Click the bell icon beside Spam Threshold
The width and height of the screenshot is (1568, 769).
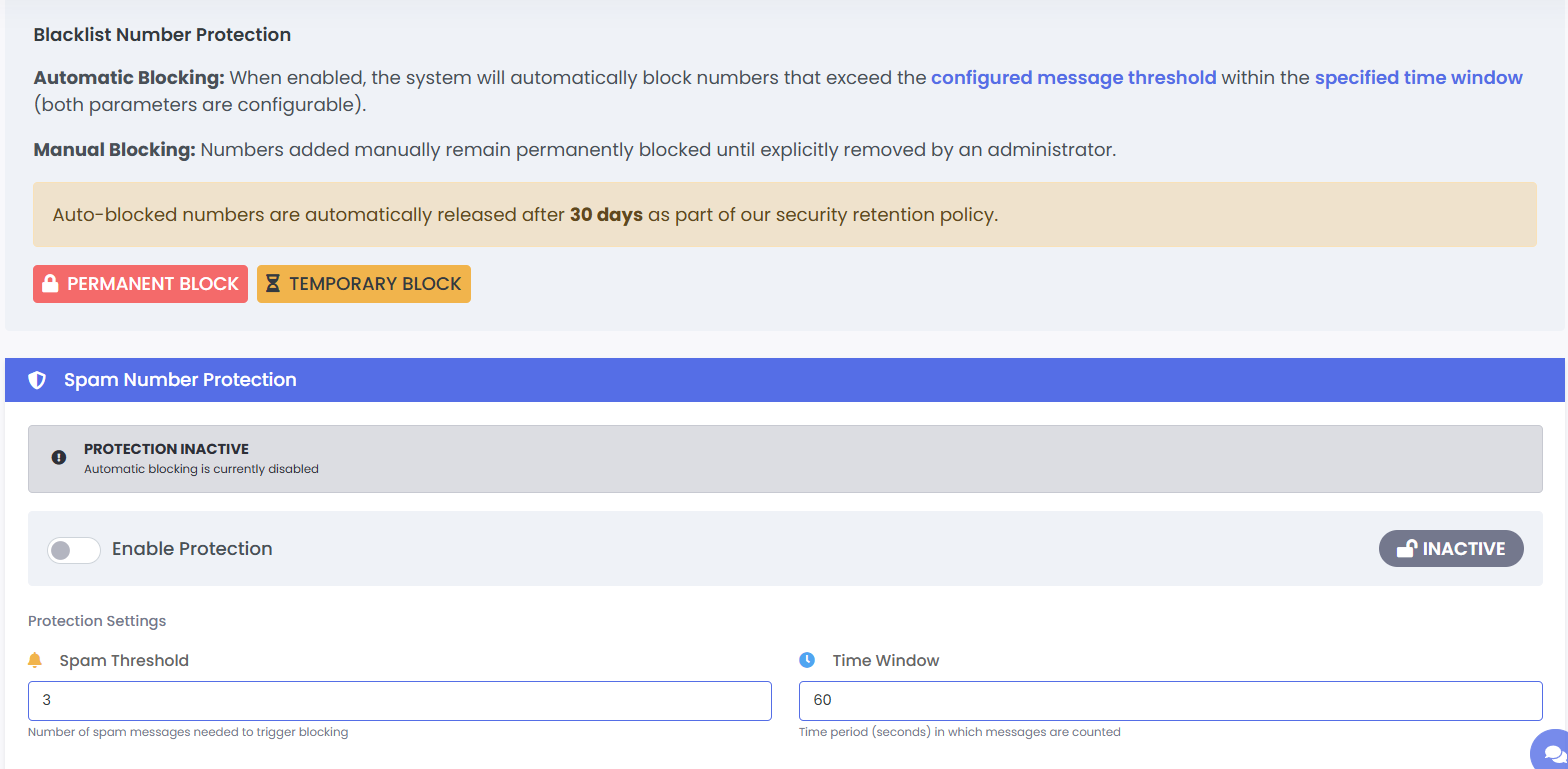pos(36,660)
